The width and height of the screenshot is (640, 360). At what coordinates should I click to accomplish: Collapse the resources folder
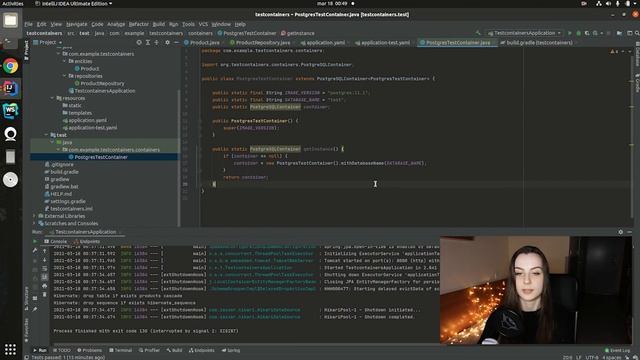pos(52,98)
